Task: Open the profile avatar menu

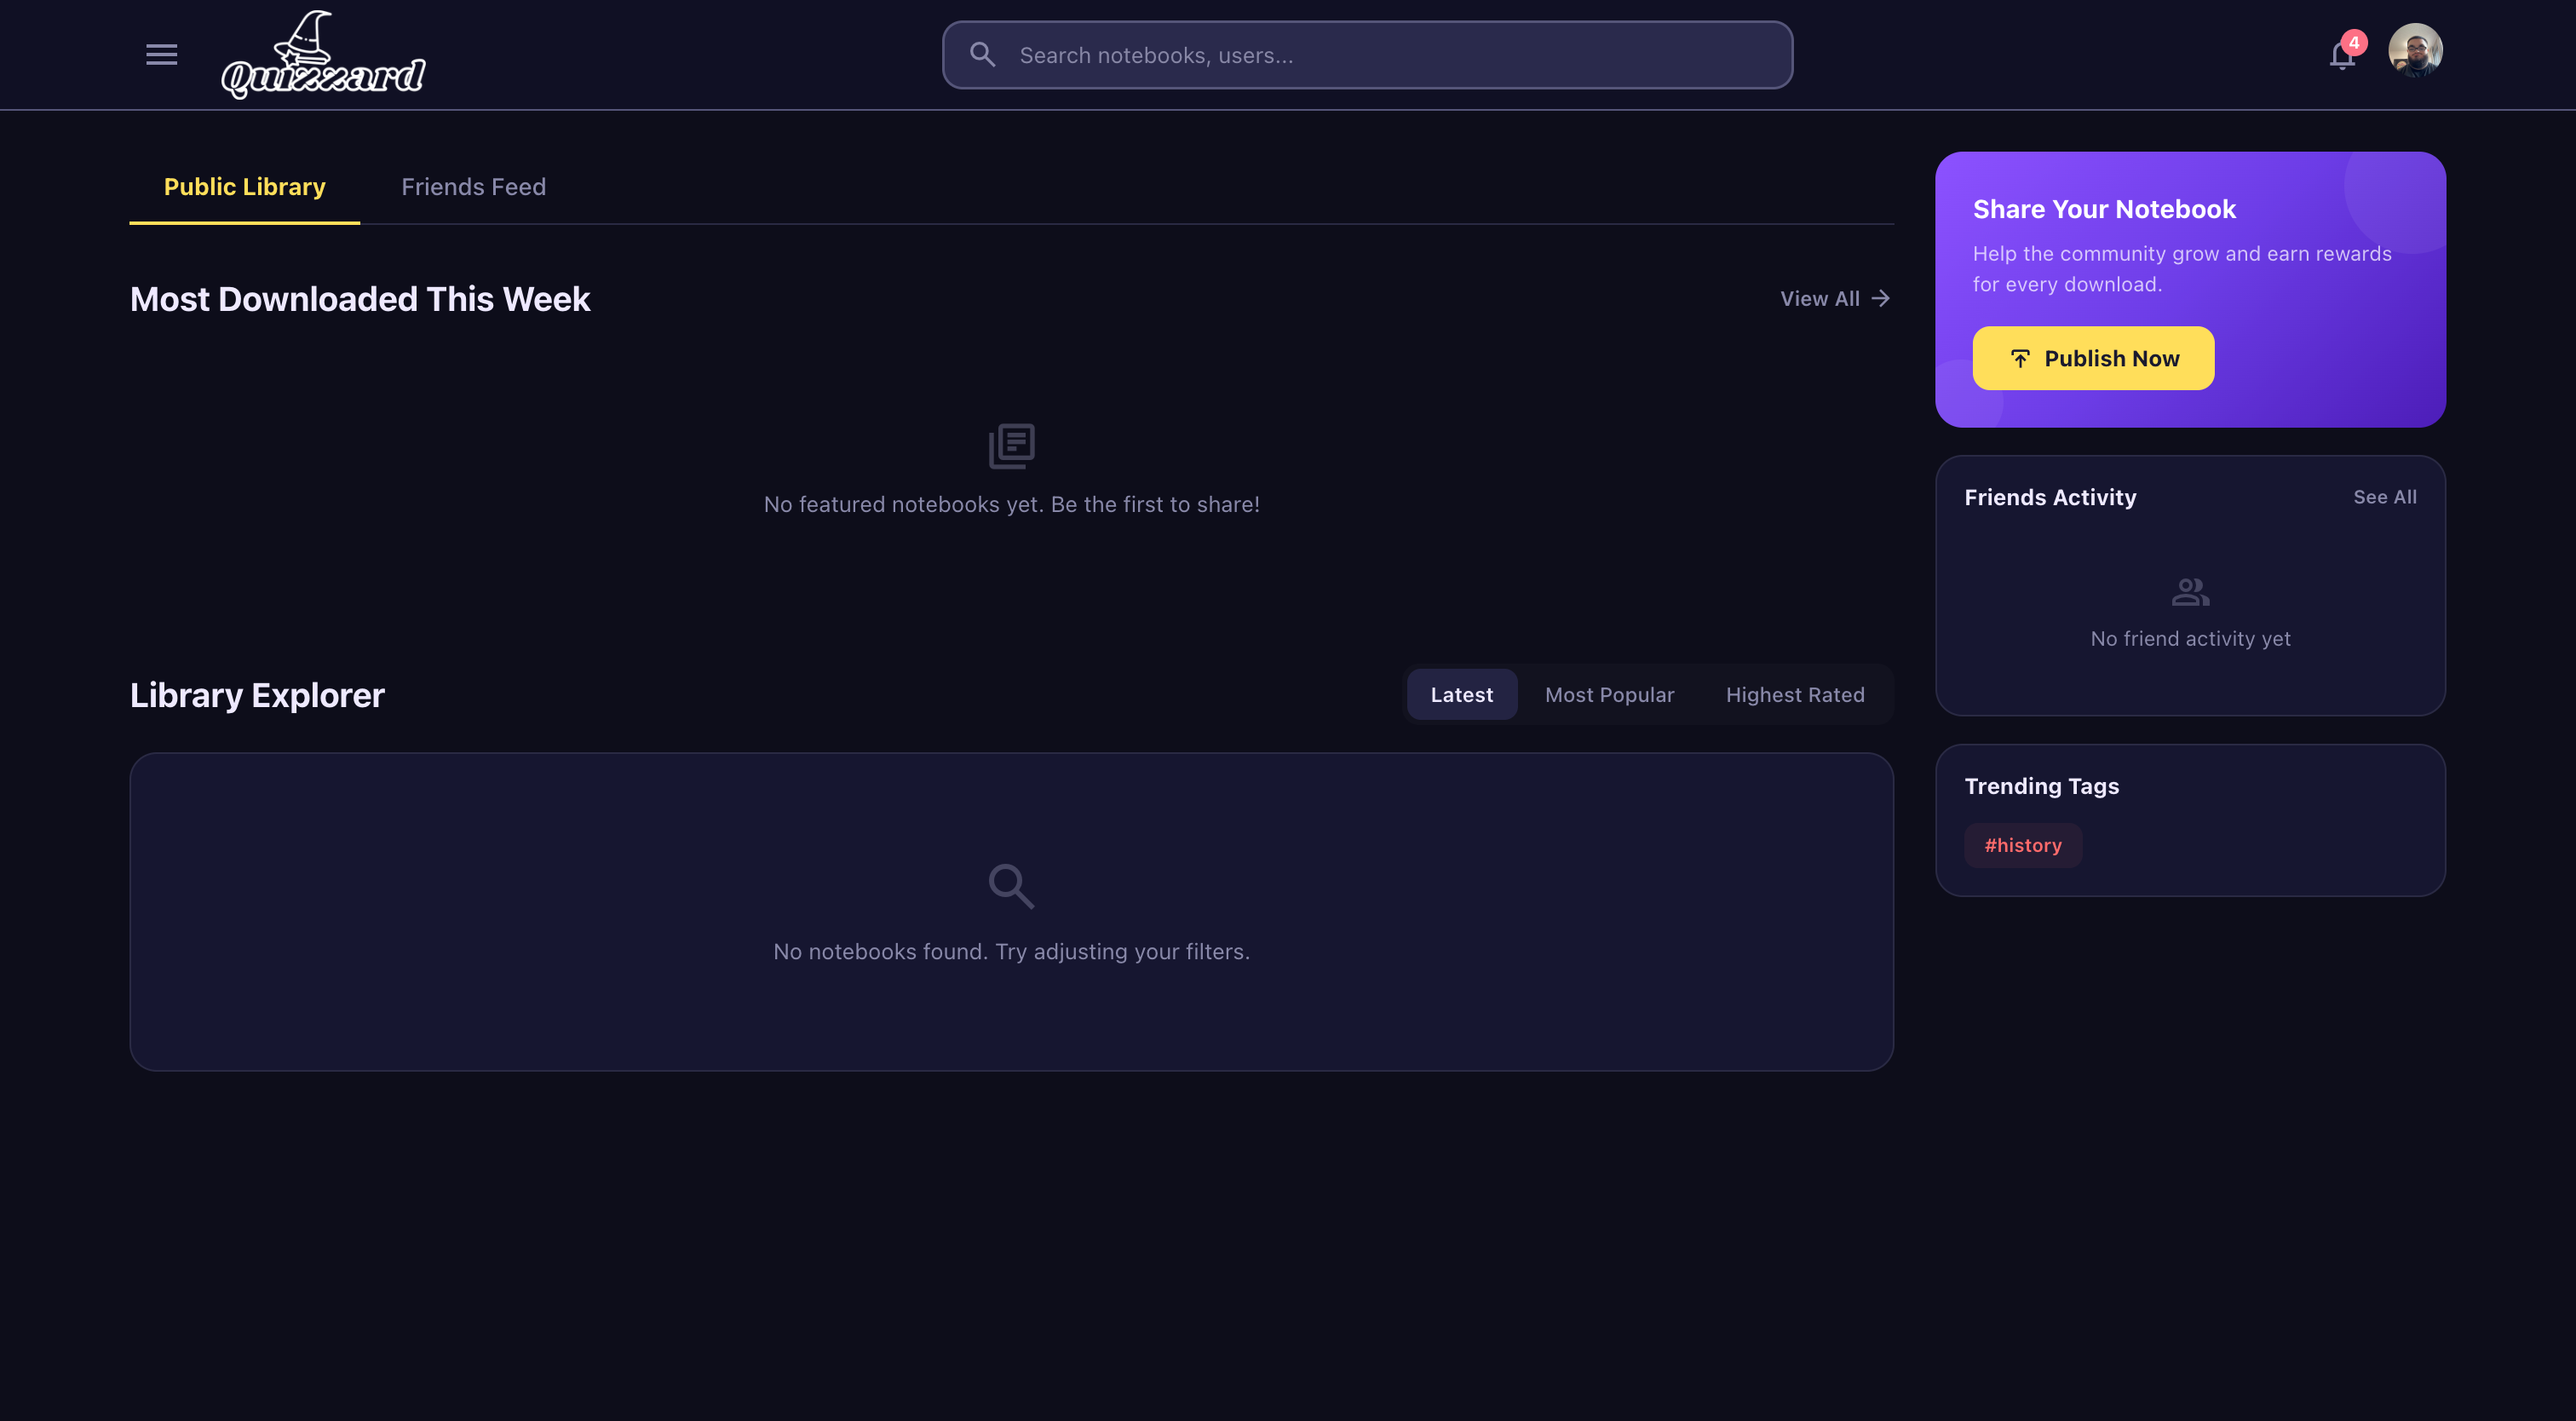Action: (x=2417, y=49)
